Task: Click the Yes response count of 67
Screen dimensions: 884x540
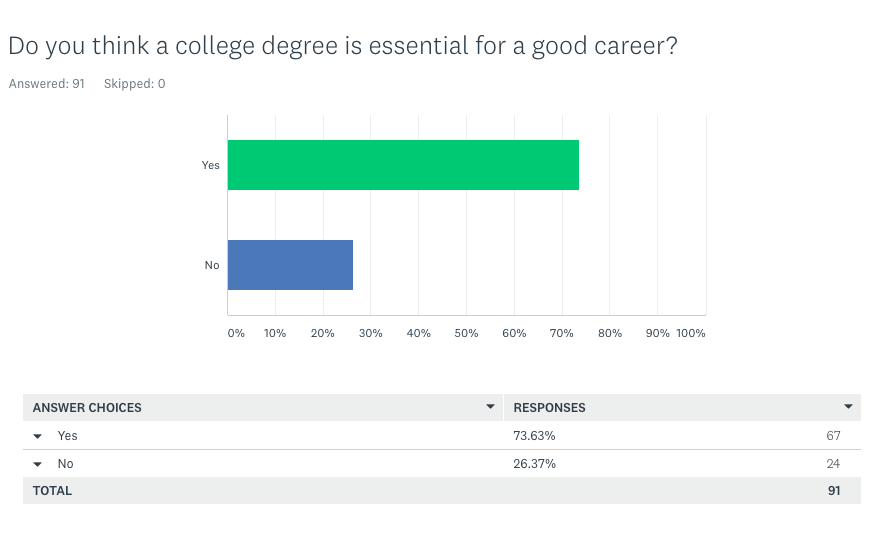Action: (x=833, y=436)
